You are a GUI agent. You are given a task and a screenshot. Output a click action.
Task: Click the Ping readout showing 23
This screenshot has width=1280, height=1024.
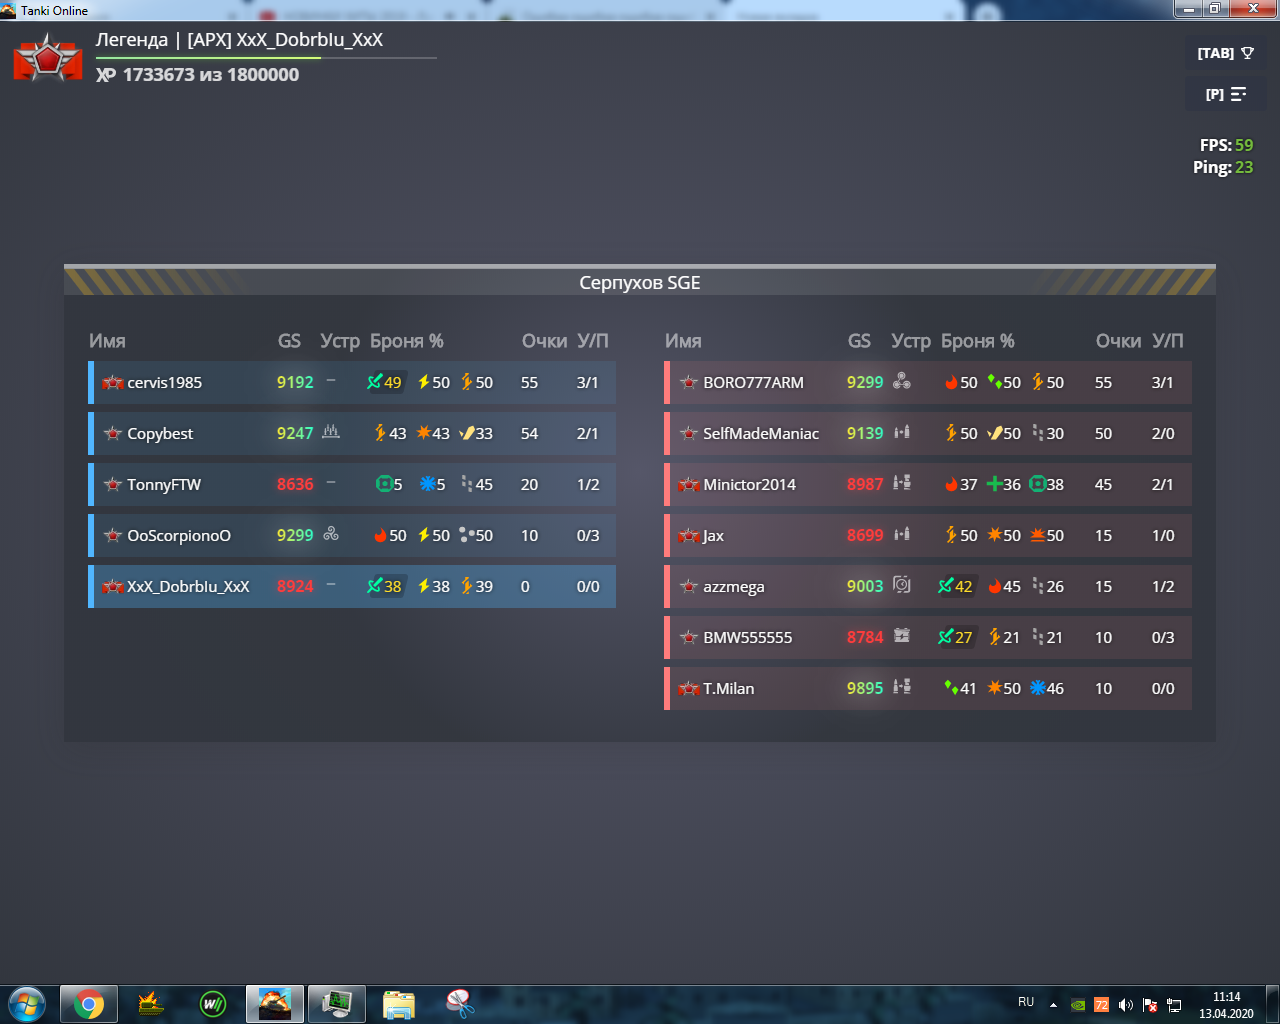pyautogui.click(x=1223, y=167)
